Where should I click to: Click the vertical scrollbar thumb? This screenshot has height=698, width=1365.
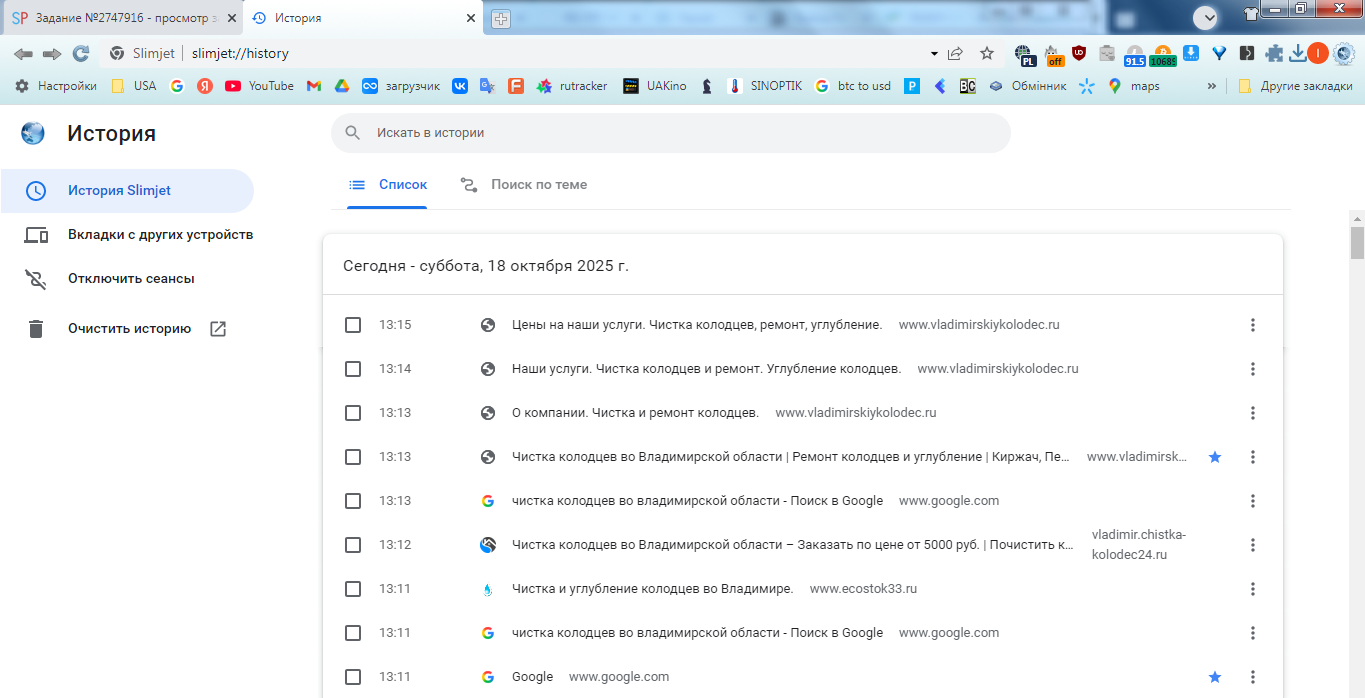pos(1357,242)
